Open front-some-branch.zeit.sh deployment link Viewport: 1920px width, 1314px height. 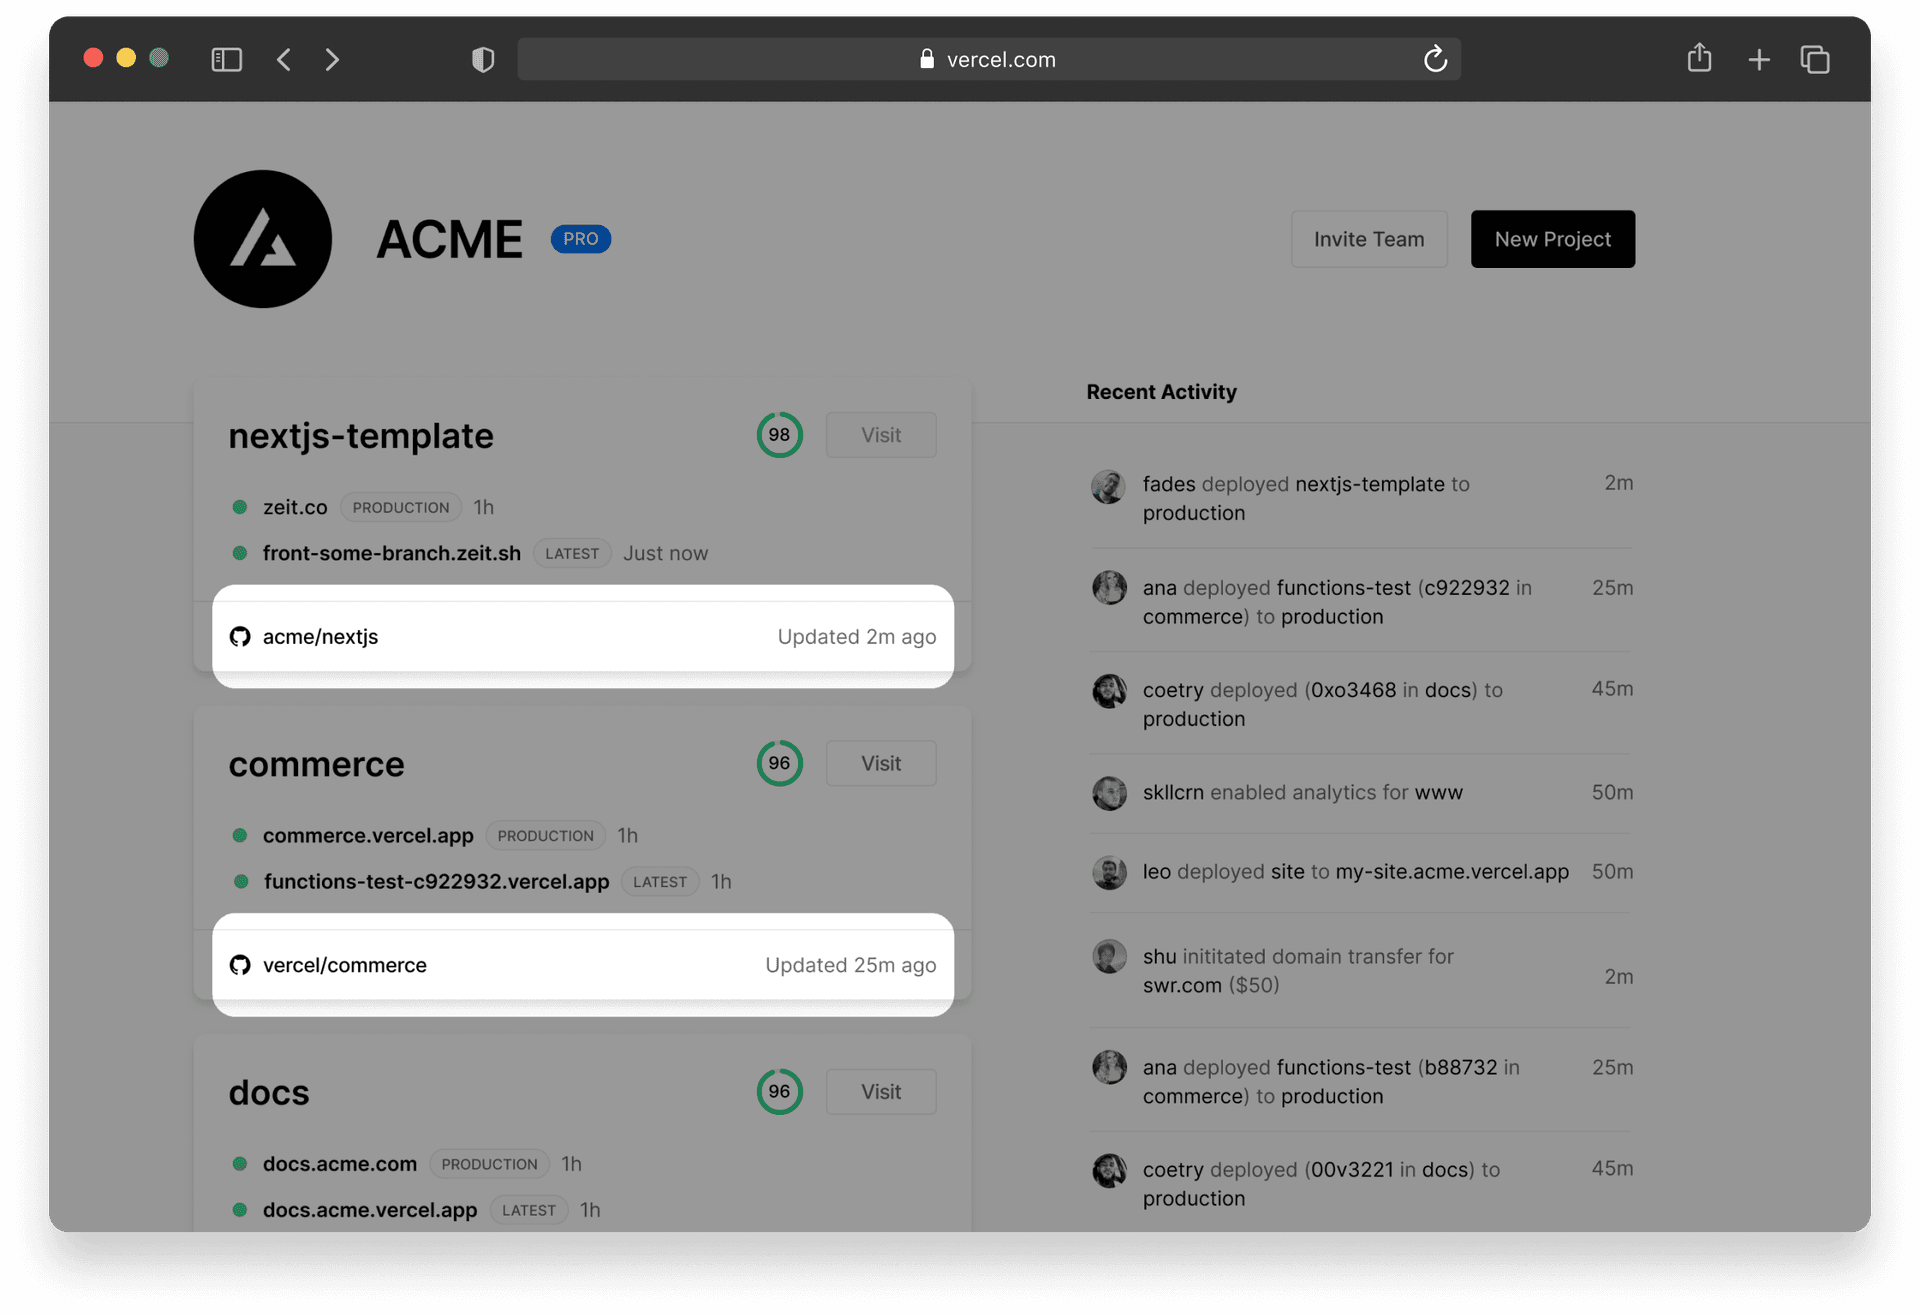click(391, 553)
